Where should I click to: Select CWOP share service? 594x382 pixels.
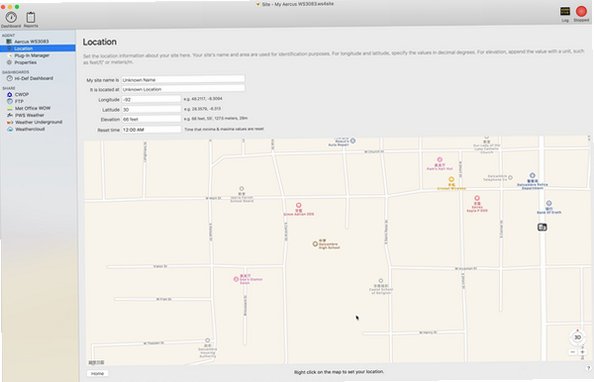point(22,94)
